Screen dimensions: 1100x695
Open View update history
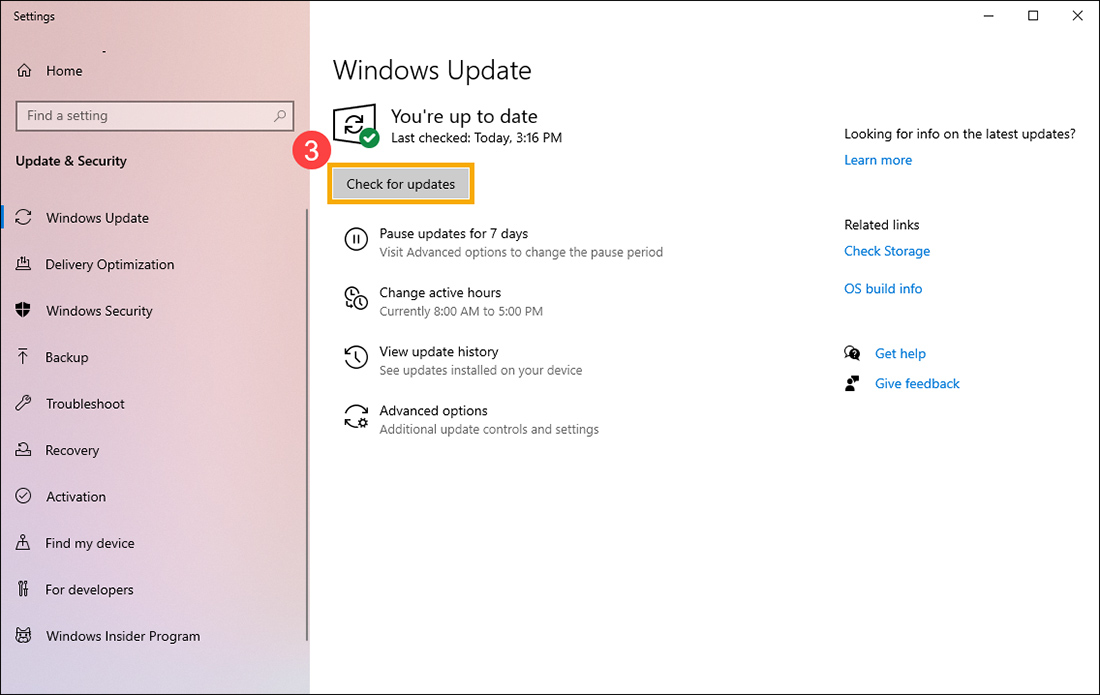click(x=438, y=351)
